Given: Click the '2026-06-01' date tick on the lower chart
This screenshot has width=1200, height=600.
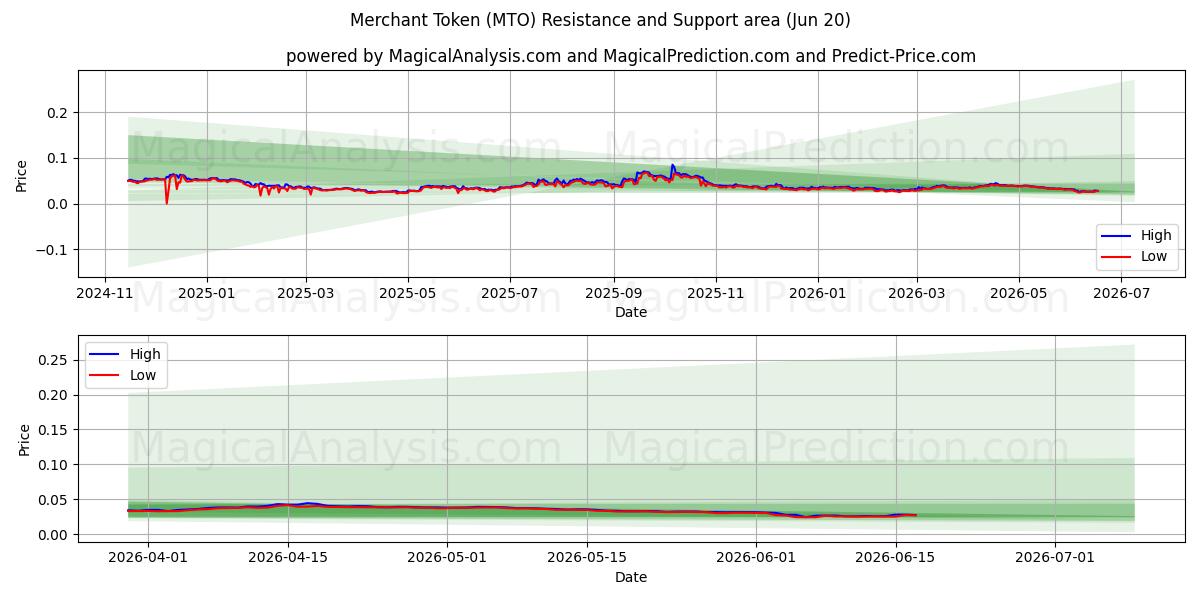Looking at the screenshot, I should [x=756, y=559].
